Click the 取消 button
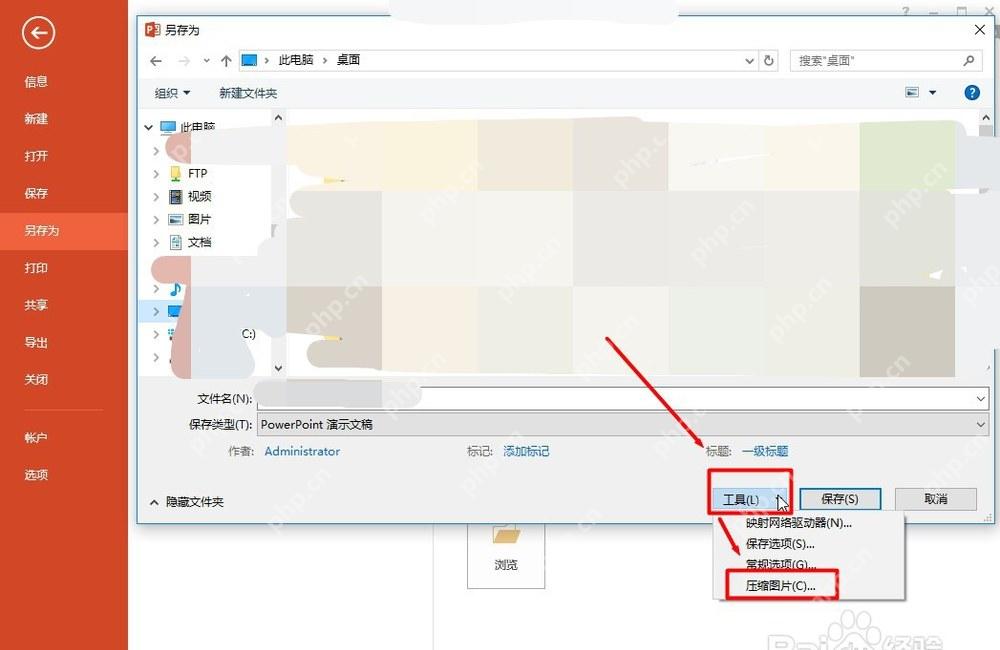Screen dimensions: 1000x650 point(936,499)
